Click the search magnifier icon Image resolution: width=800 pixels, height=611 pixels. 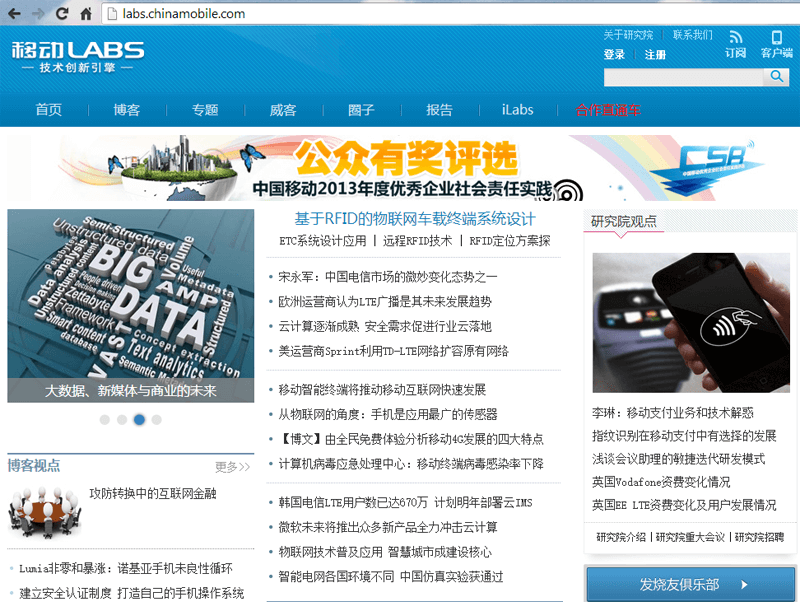(777, 76)
